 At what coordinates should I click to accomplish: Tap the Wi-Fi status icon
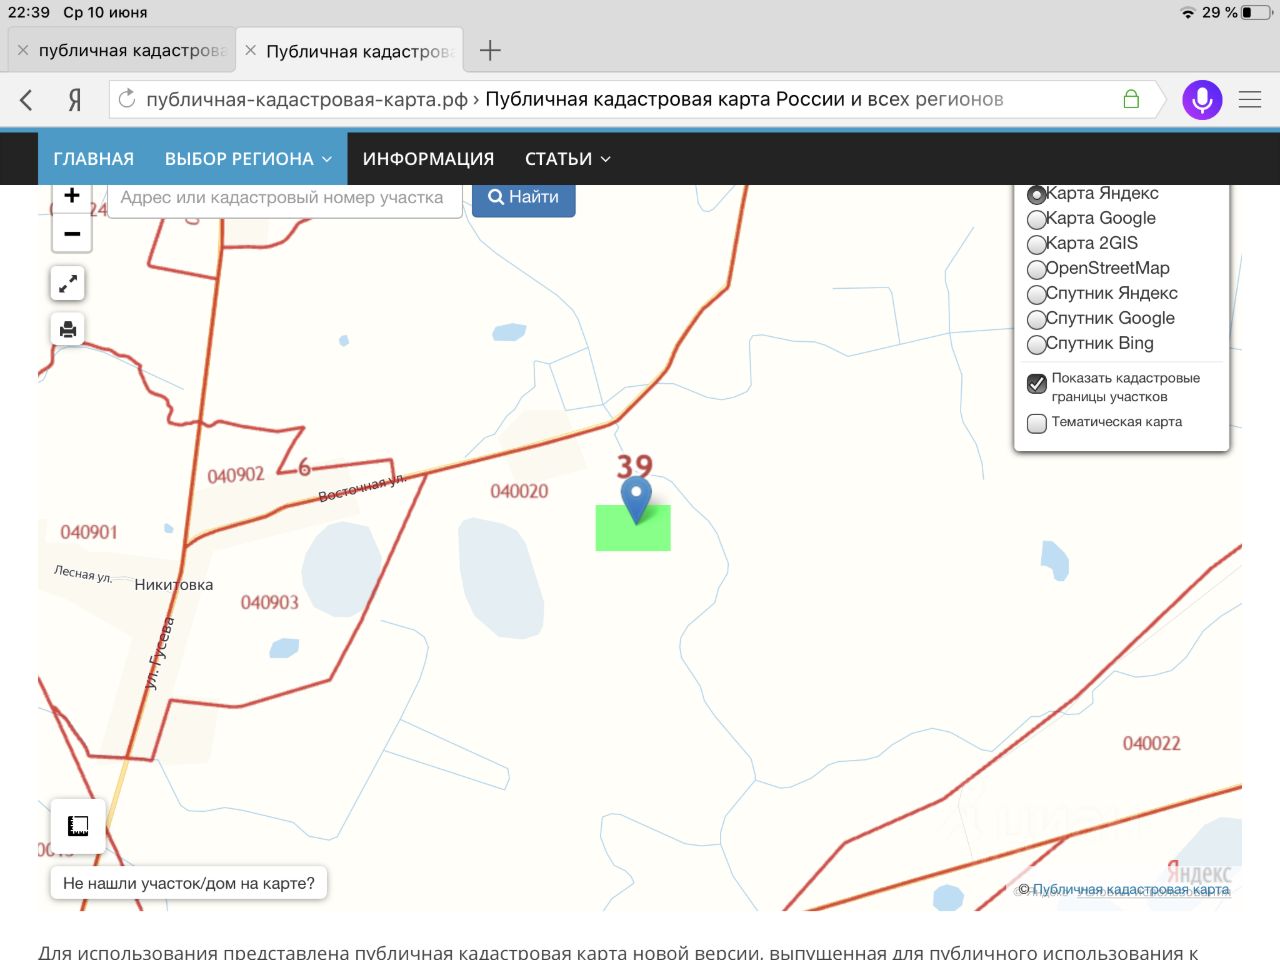point(1187,13)
